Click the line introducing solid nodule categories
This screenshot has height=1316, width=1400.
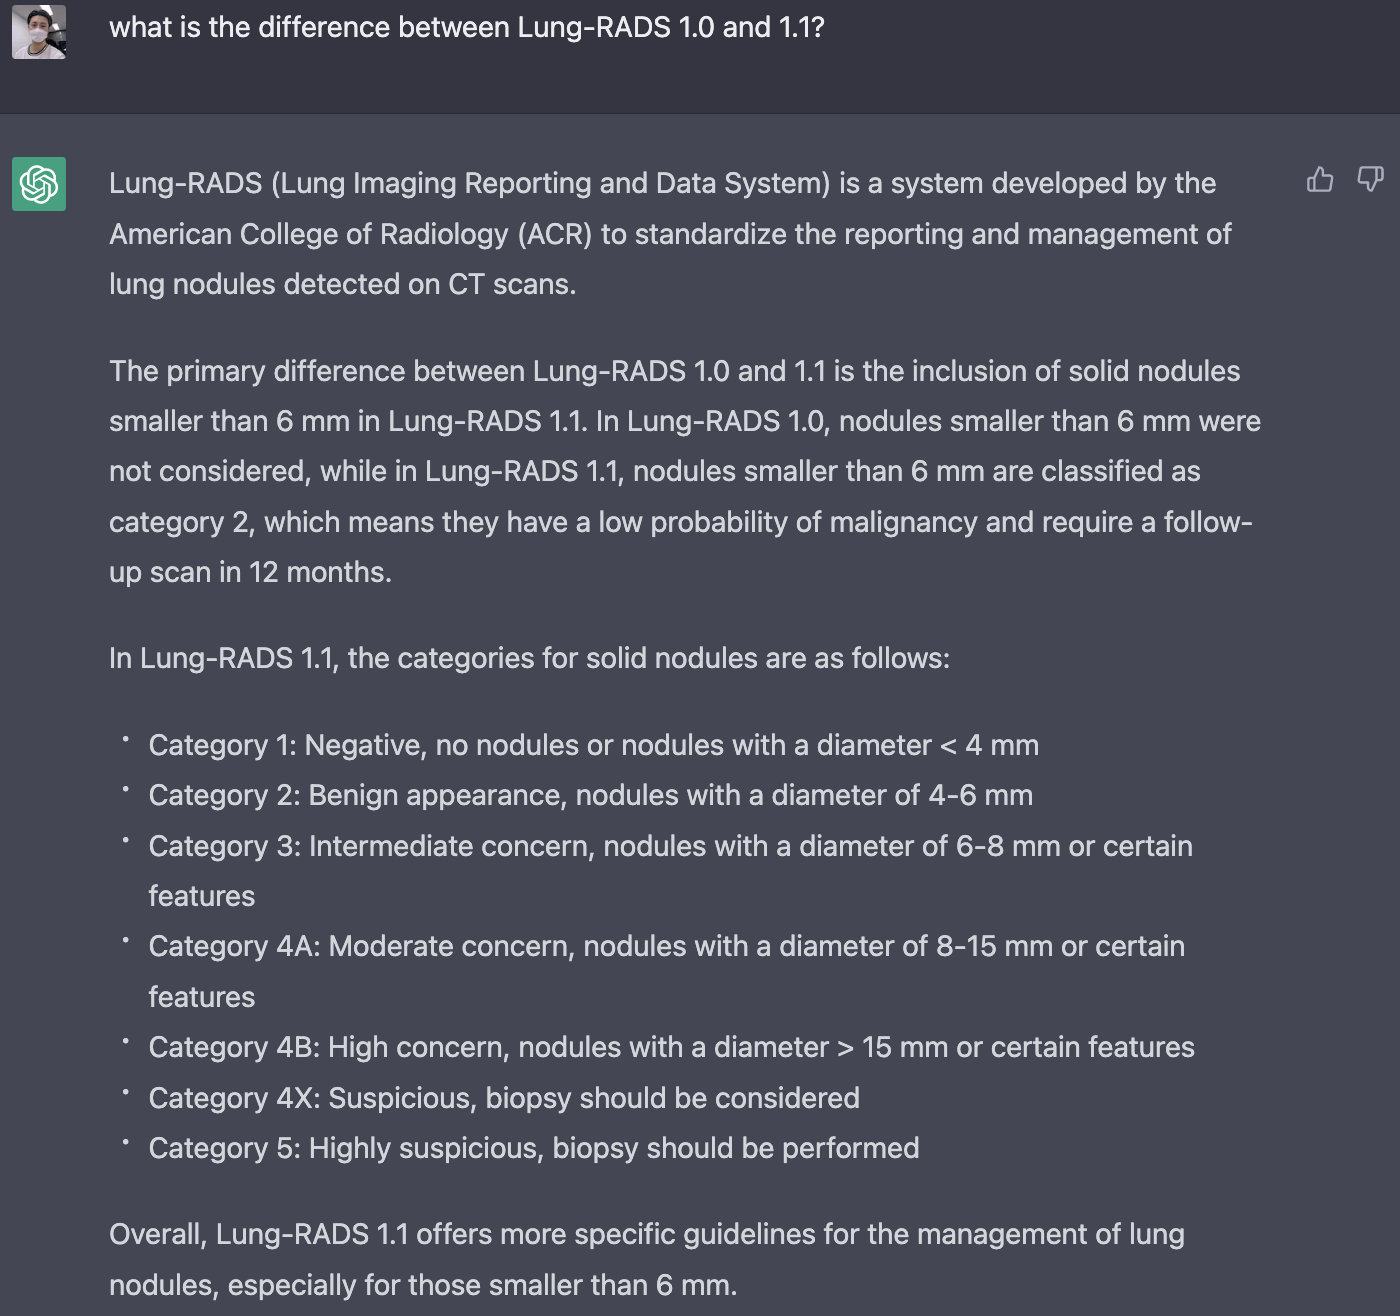pyautogui.click(x=529, y=658)
